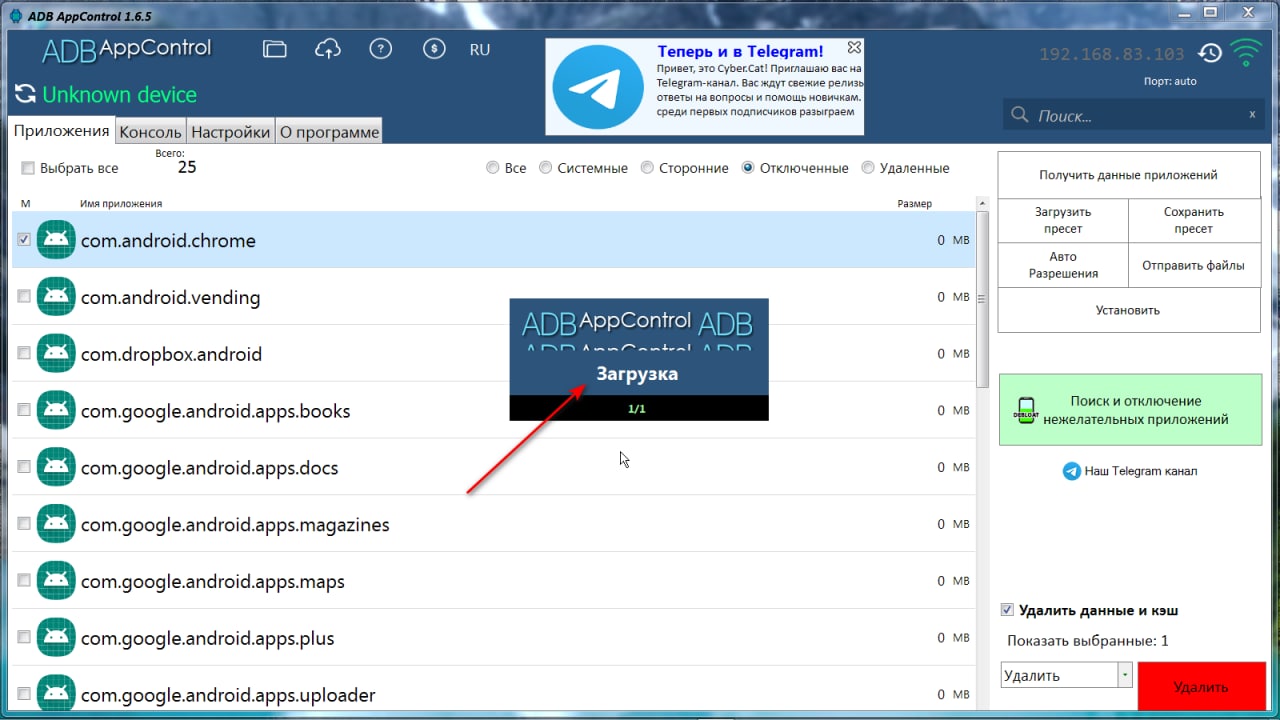The width and height of the screenshot is (1280, 720).
Task: Click the refresh device icon
Action: pyautogui.click(x=25, y=95)
